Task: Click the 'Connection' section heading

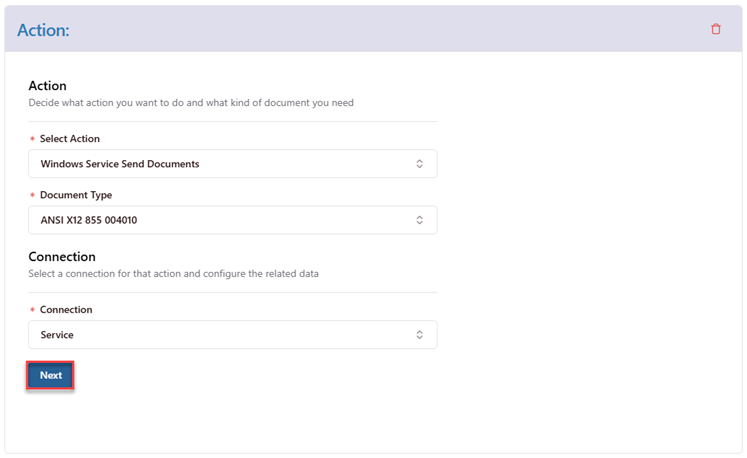Action: click(x=62, y=256)
